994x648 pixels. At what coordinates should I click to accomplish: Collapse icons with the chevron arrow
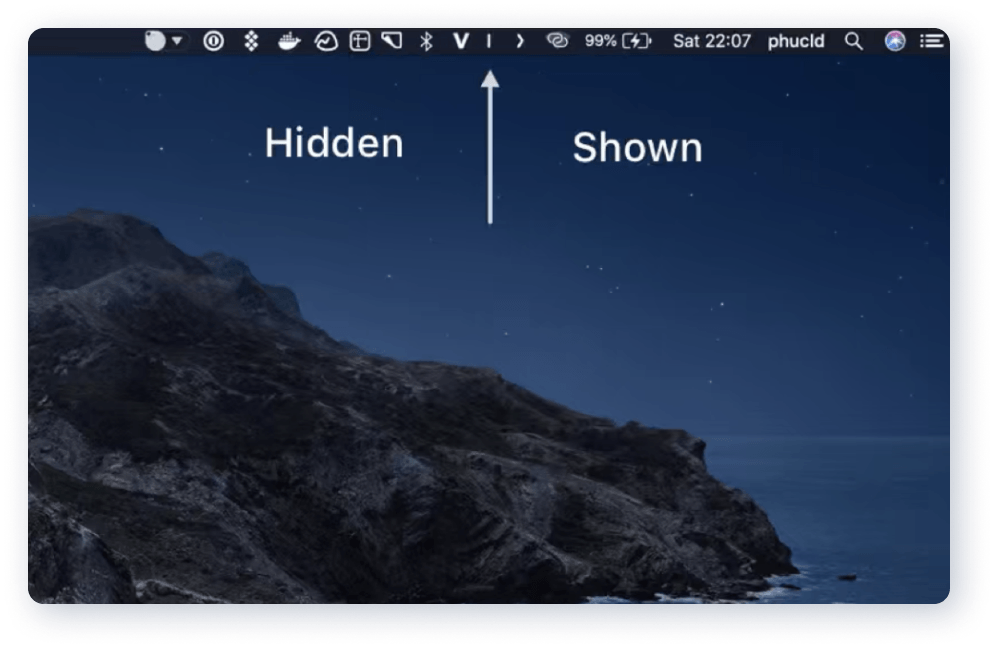[520, 41]
